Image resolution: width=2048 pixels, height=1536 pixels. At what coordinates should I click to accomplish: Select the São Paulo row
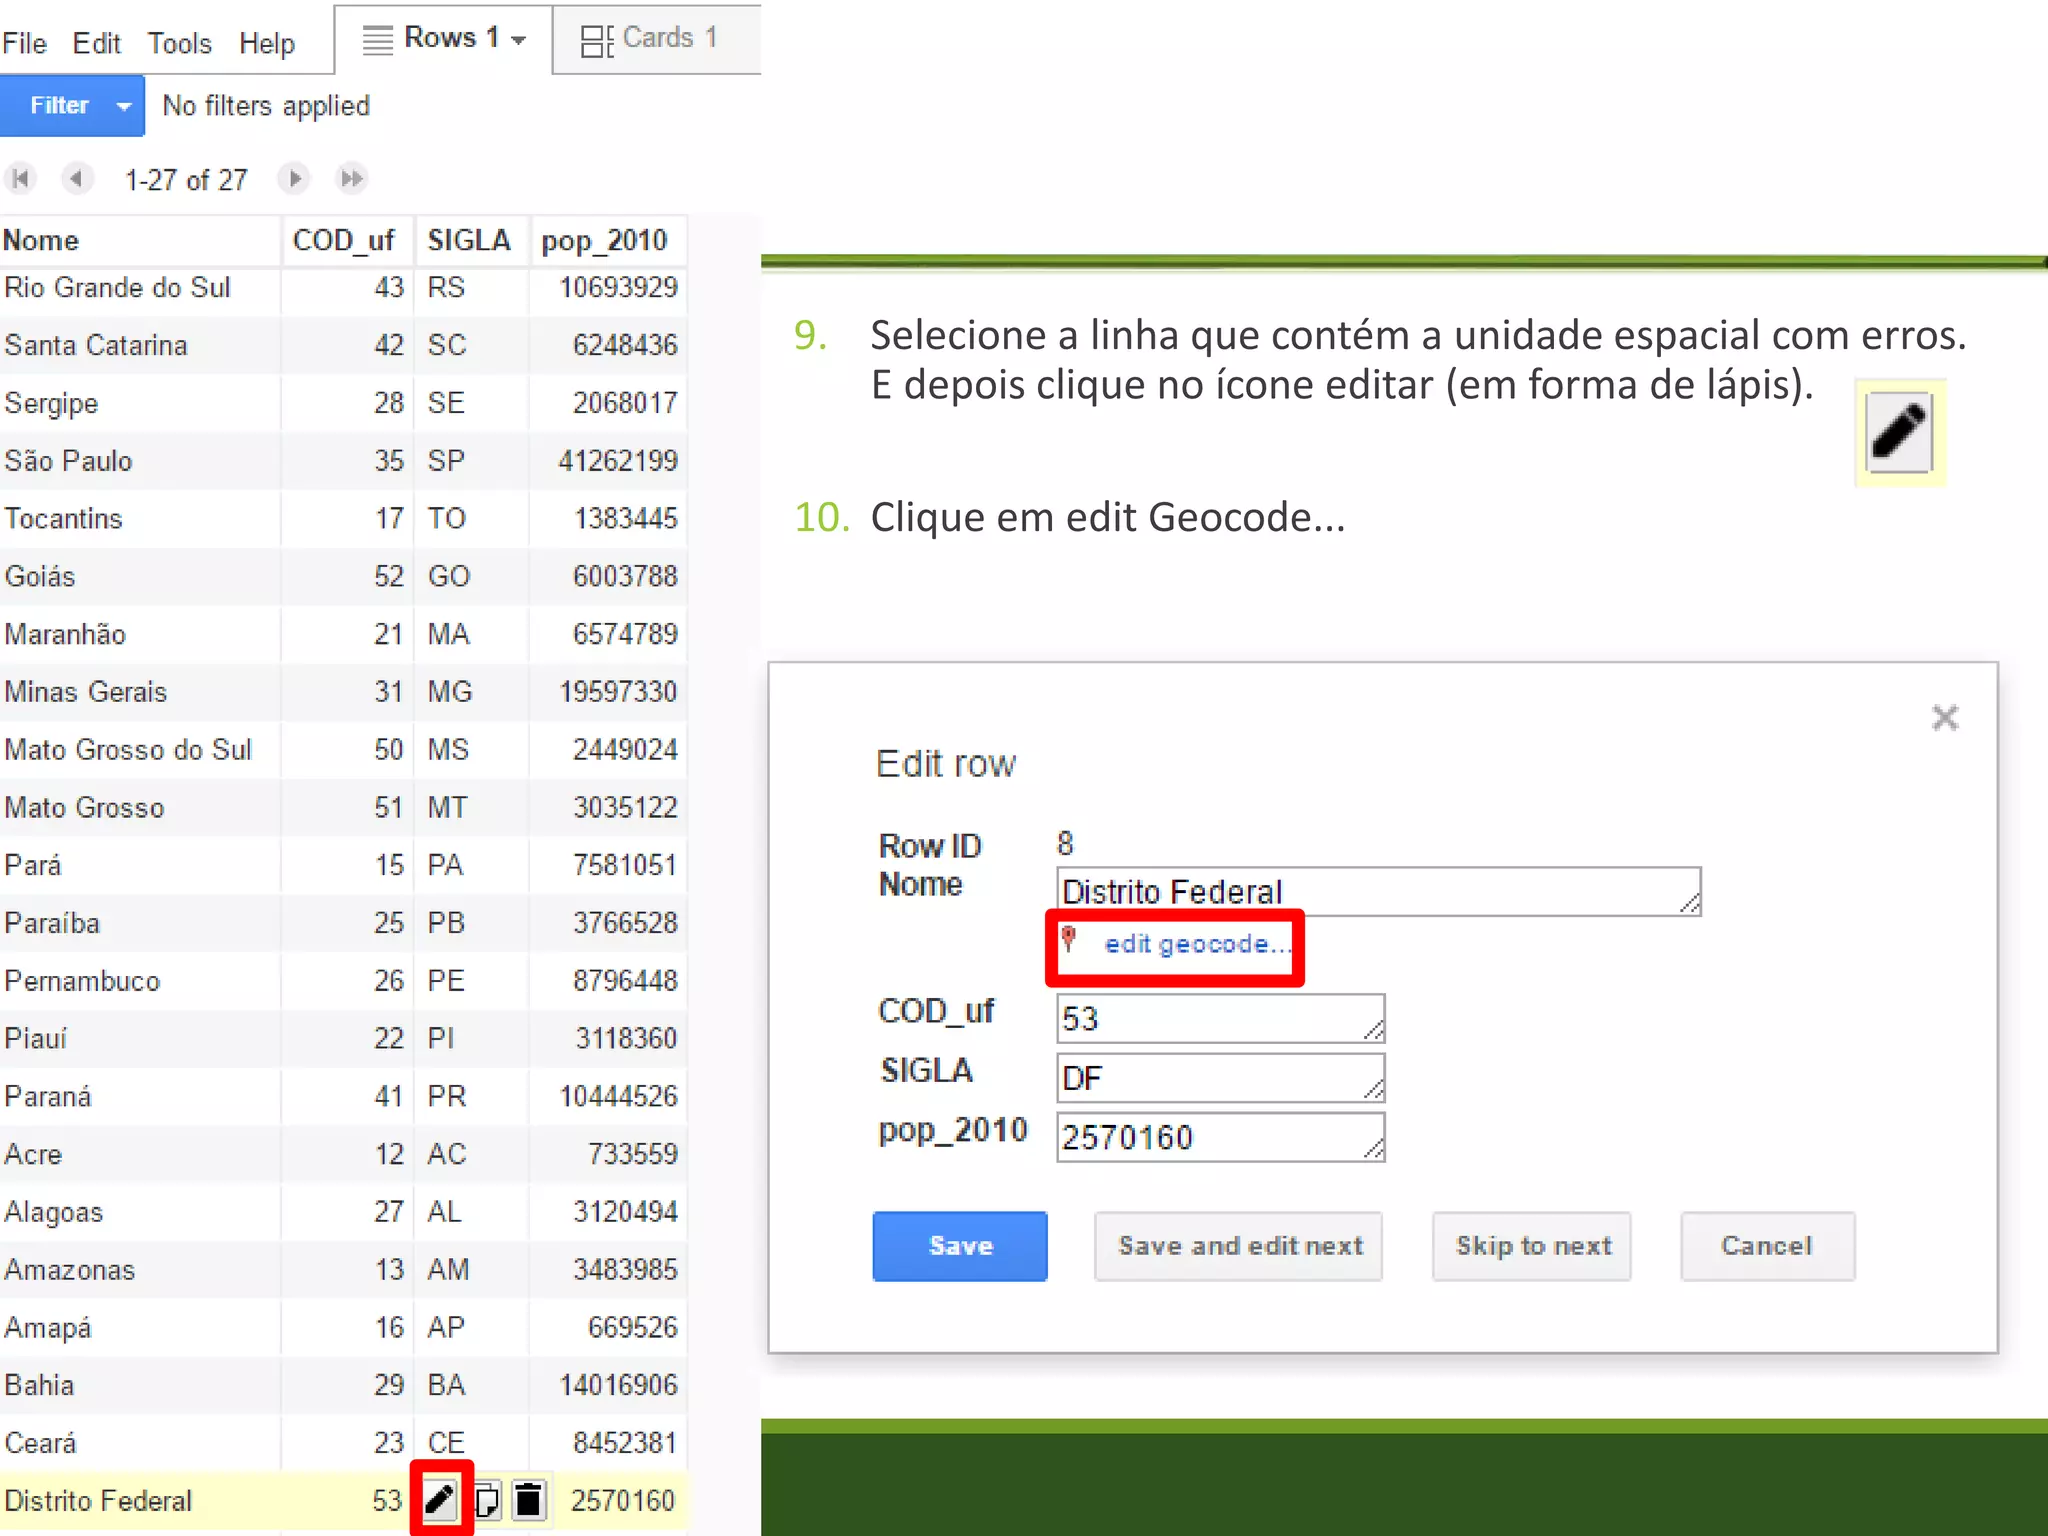tap(343, 461)
